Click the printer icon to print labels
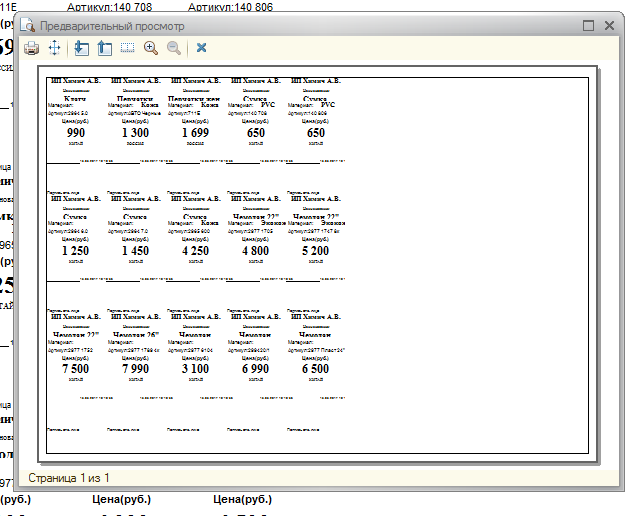Viewport: 638px width, 516px height. tap(31, 48)
